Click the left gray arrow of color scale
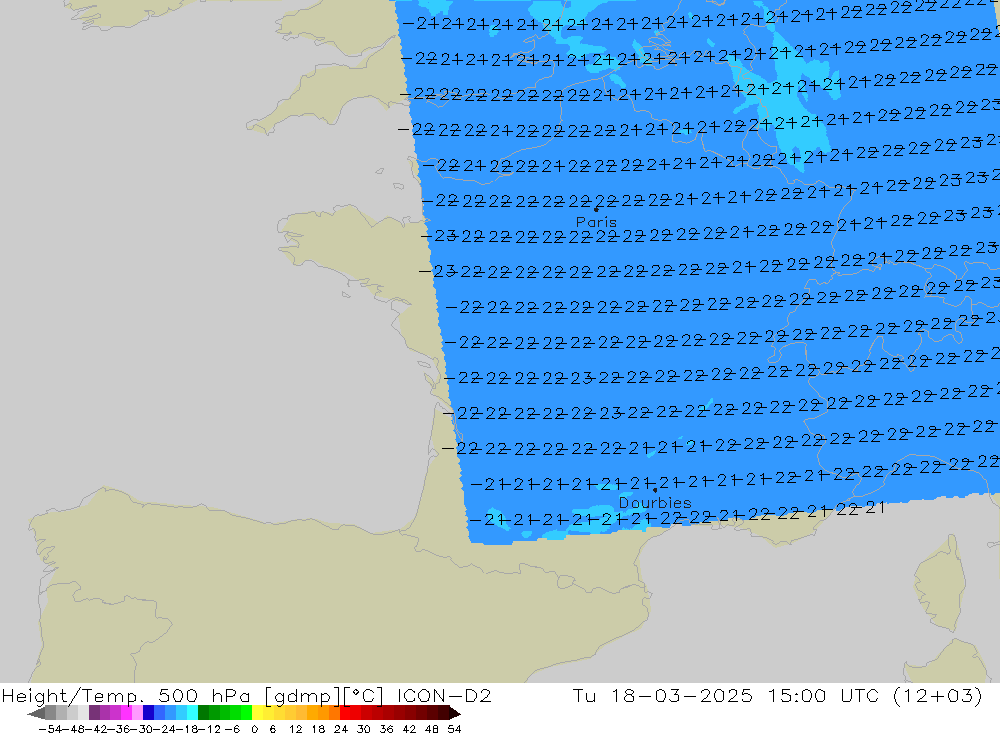Viewport: 1000px width, 733px height. pos(36,713)
